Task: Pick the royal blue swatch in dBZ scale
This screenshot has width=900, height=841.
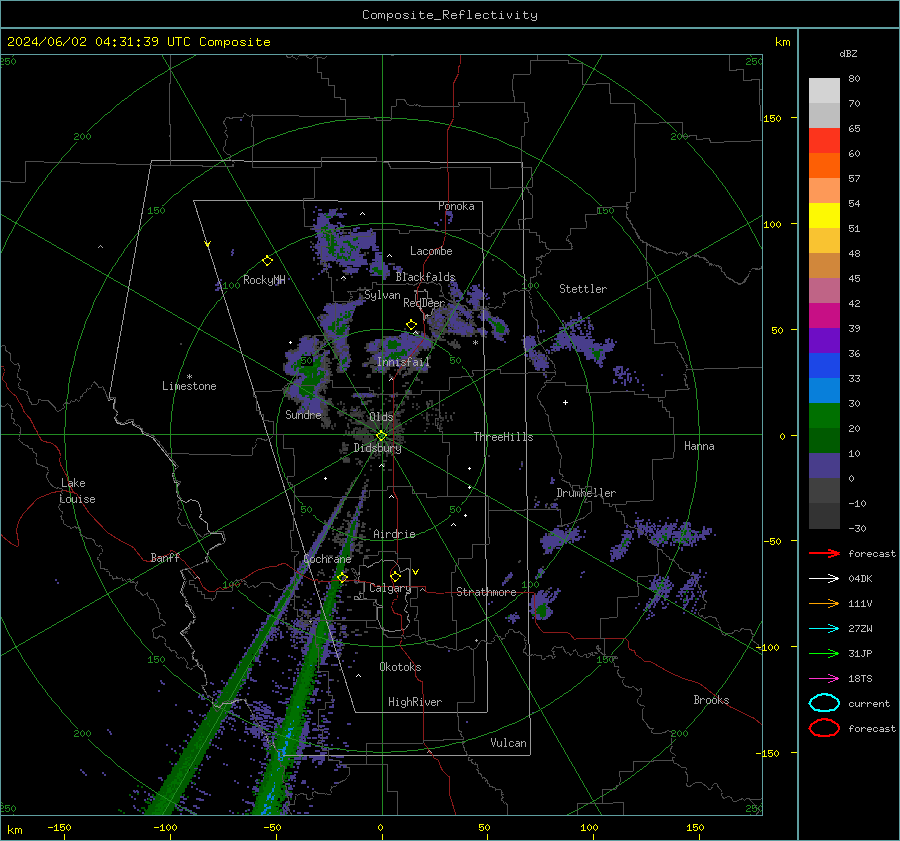Action: 824,366
